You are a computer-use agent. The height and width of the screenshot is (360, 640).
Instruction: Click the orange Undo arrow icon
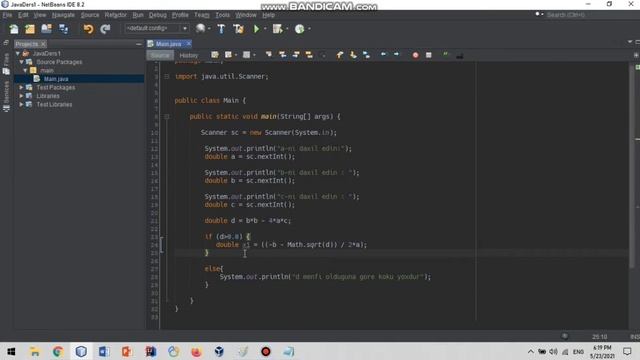(88, 29)
